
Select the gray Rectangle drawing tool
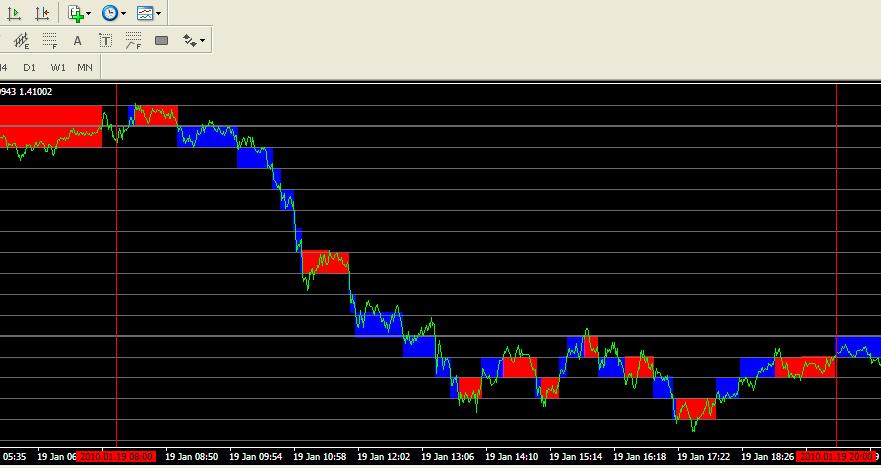pyautogui.click(x=161, y=40)
